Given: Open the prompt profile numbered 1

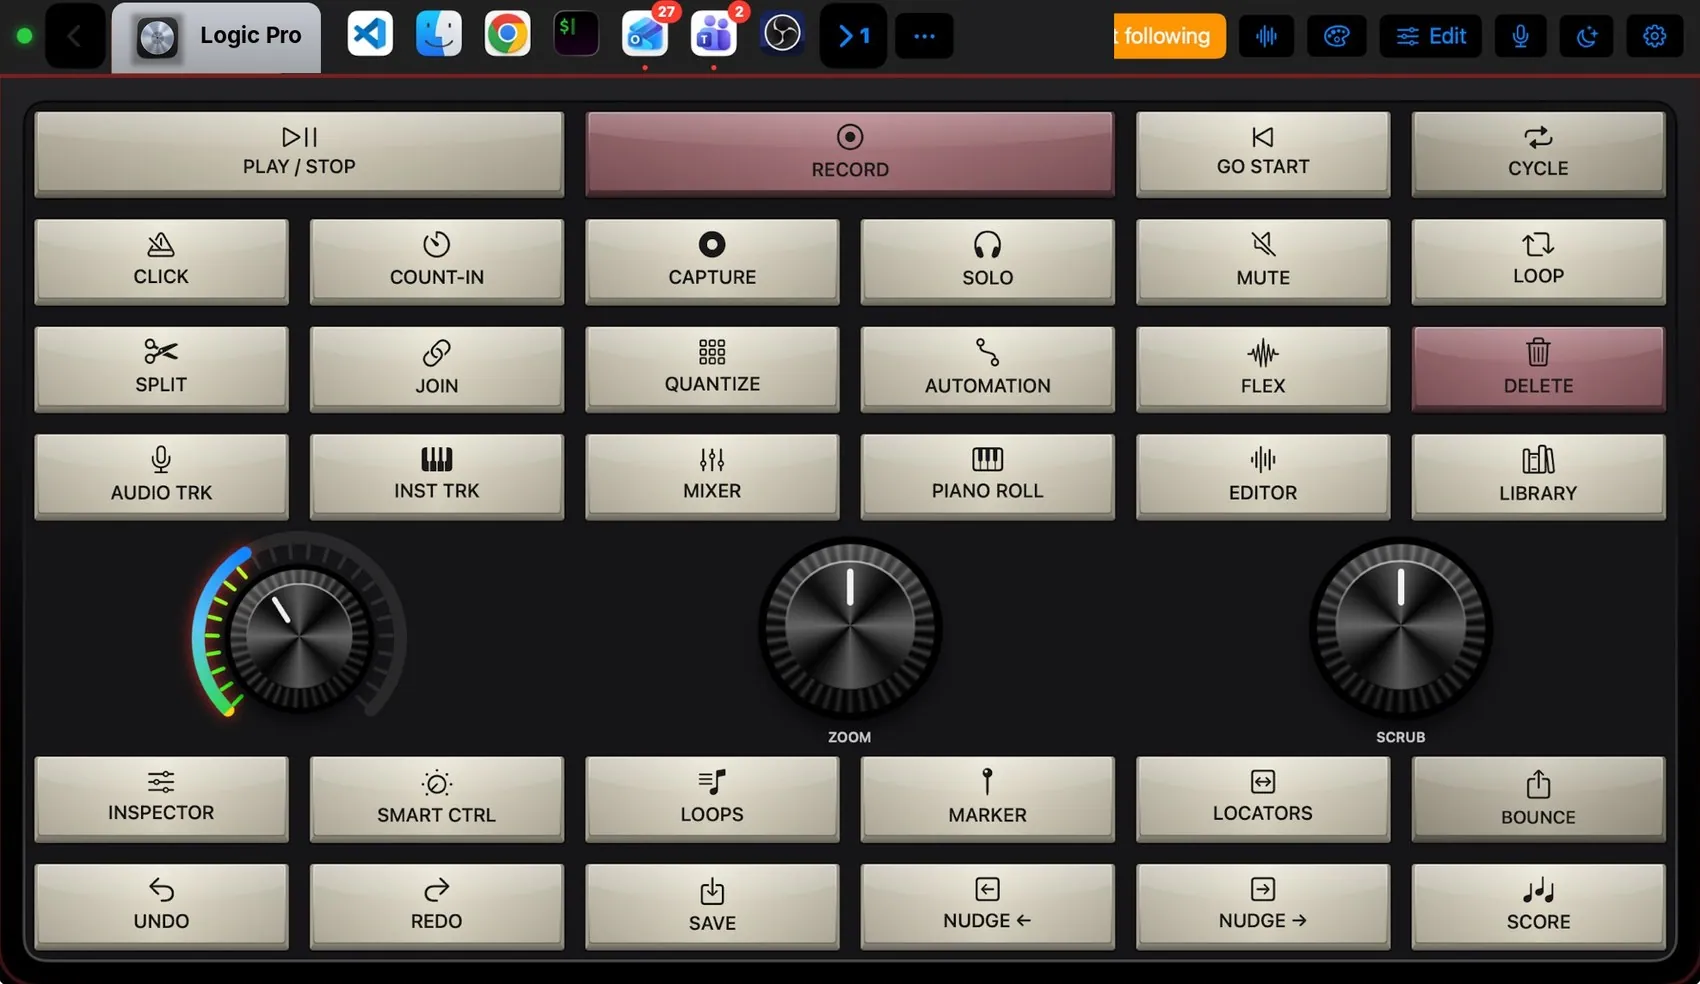Looking at the screenshot, I should pos(853,37).
